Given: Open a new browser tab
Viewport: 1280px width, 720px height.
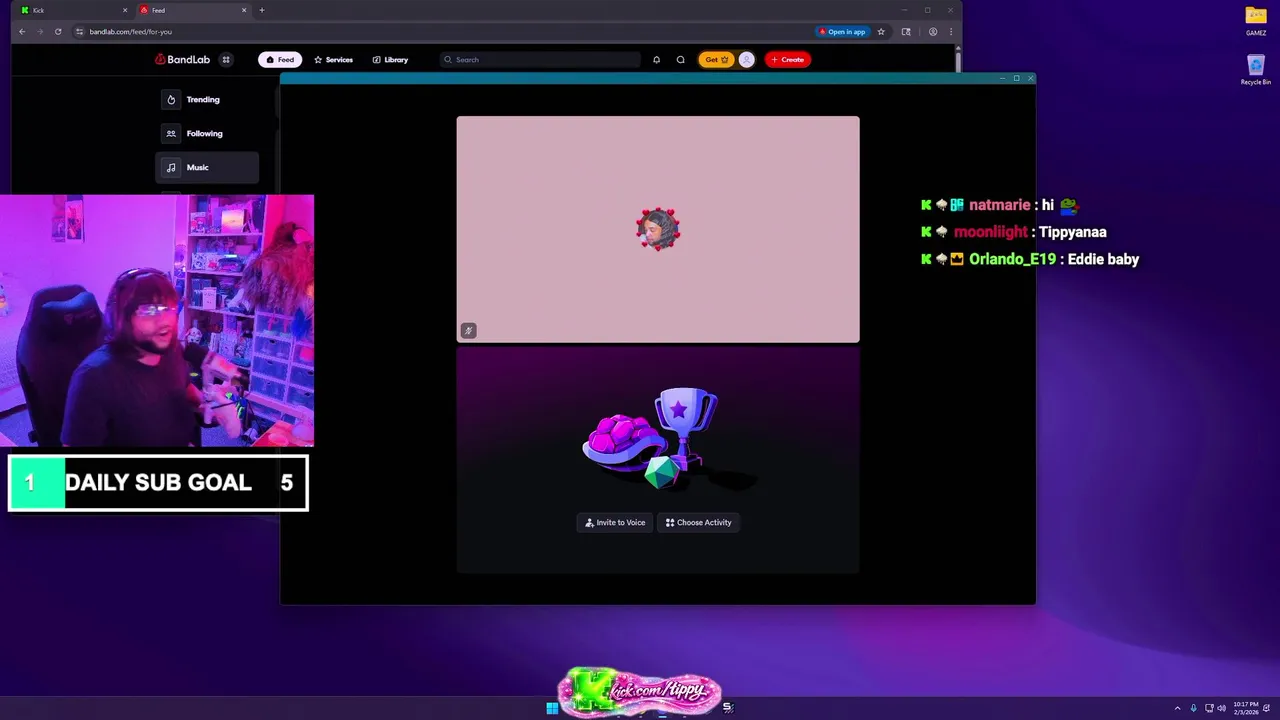Looking at the screenshot, I should [x=262, y=10].
